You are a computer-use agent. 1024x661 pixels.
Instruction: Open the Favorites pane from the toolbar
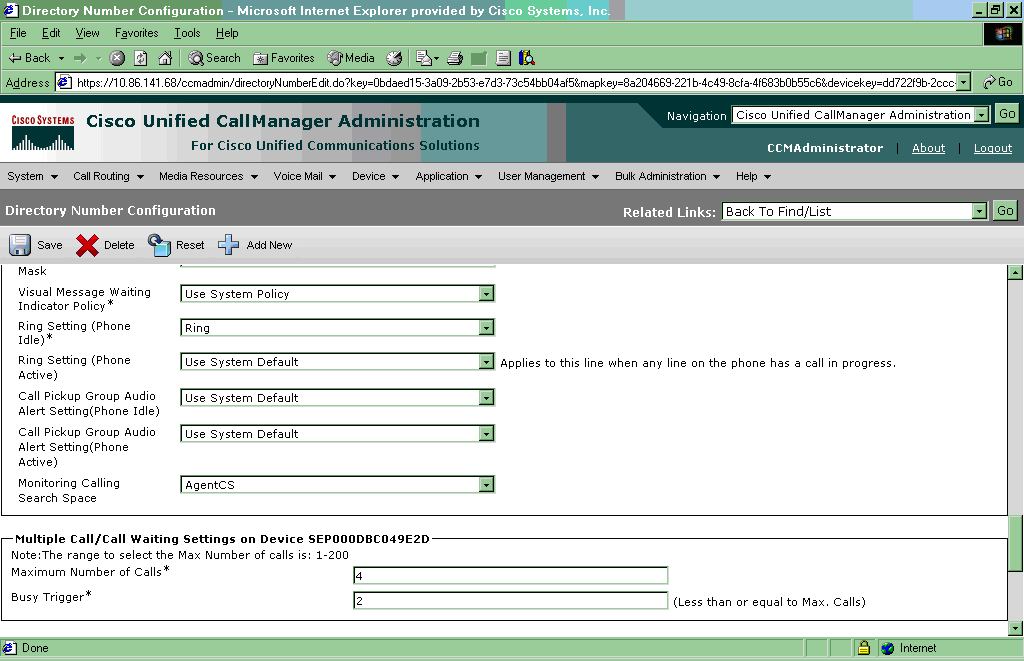tap(283, 58)
